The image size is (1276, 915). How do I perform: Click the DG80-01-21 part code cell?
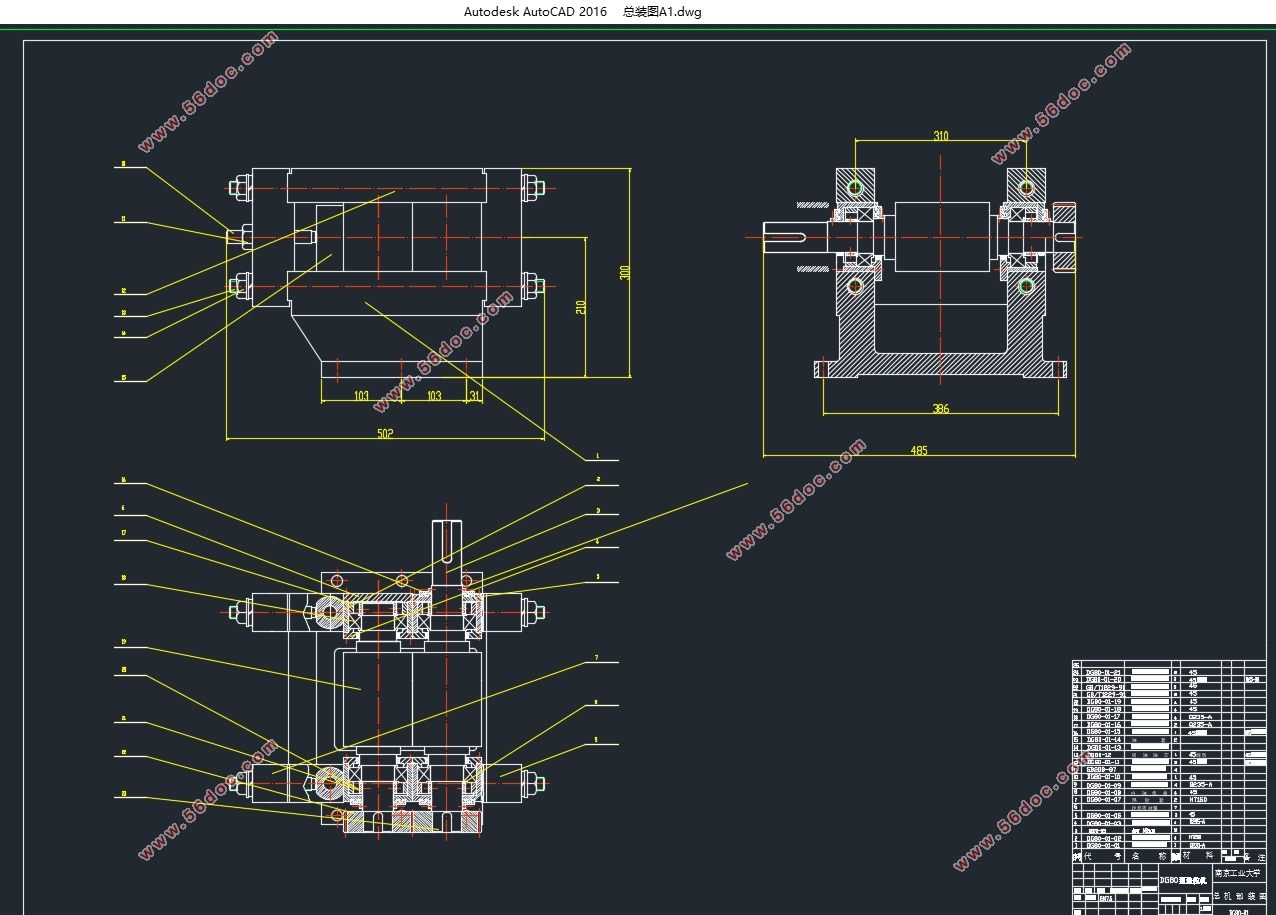[1104, 672]
